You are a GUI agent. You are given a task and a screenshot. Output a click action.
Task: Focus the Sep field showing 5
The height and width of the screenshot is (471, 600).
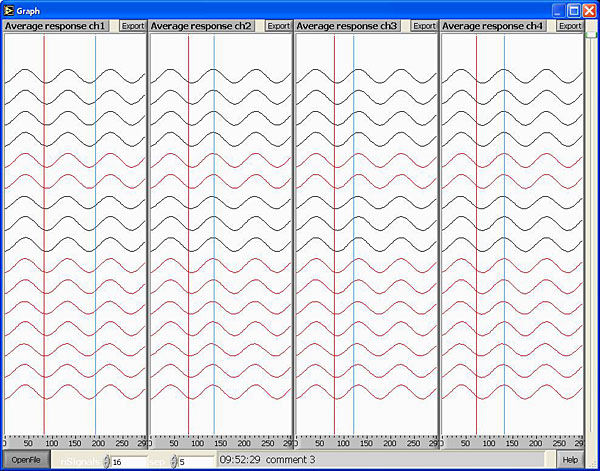point(196,462)
